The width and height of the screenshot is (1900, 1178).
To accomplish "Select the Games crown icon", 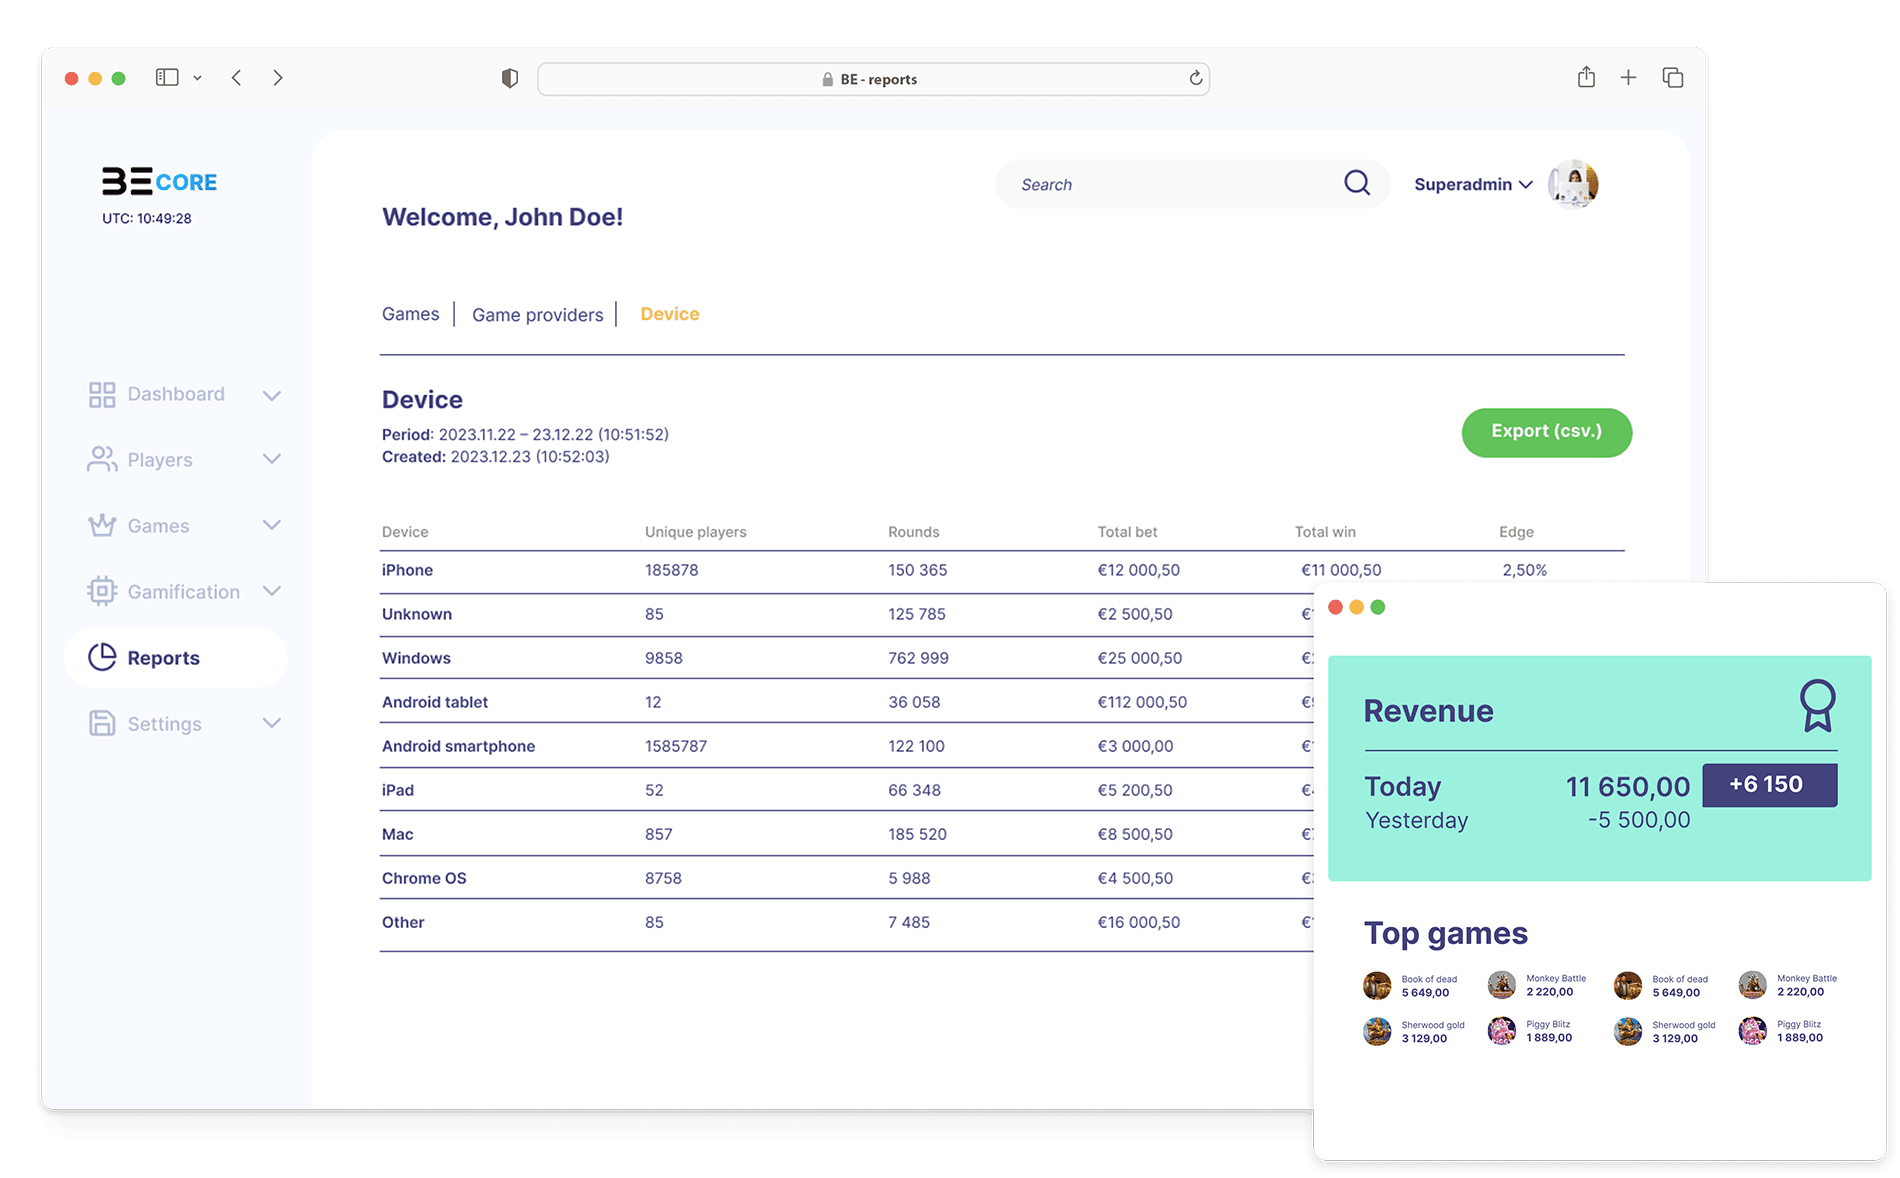I will coord(101,525).
